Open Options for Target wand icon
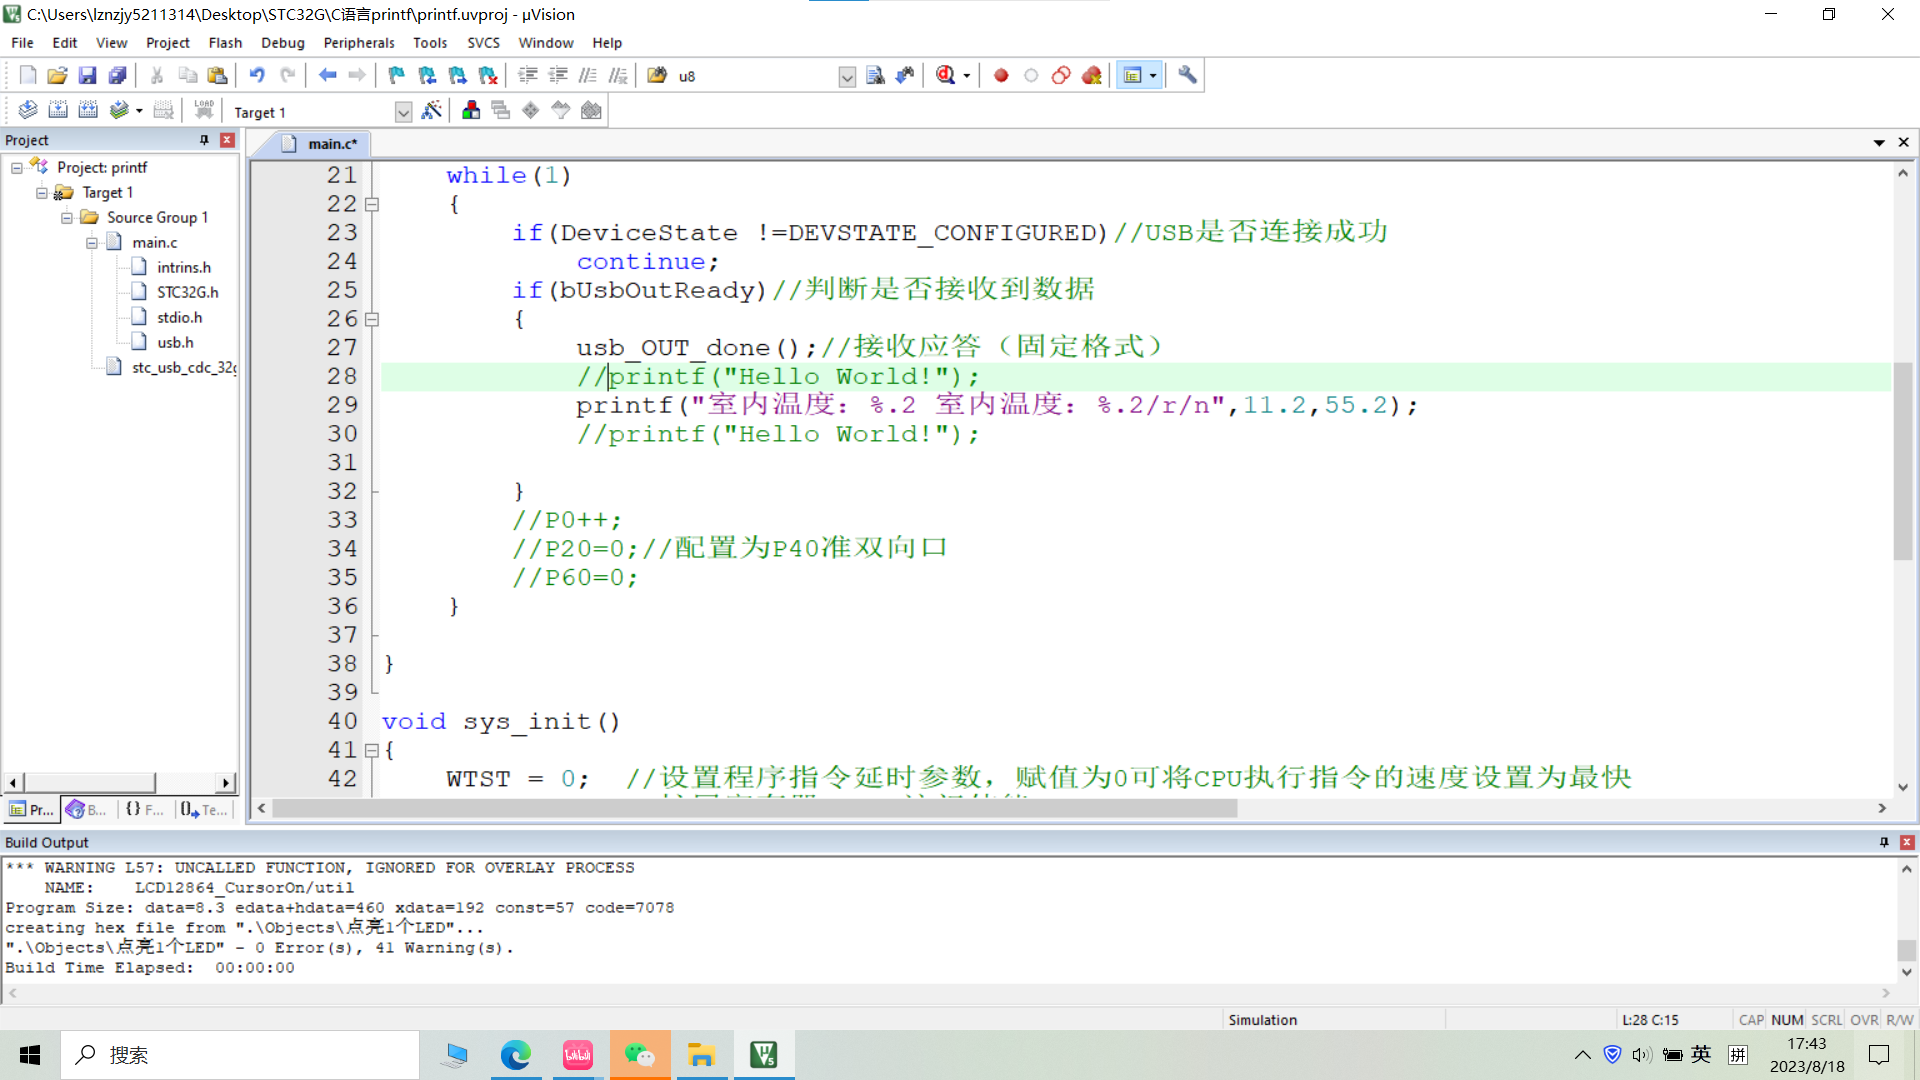Viewport: 1920px width, 1080px height. (x=432, y=111)
